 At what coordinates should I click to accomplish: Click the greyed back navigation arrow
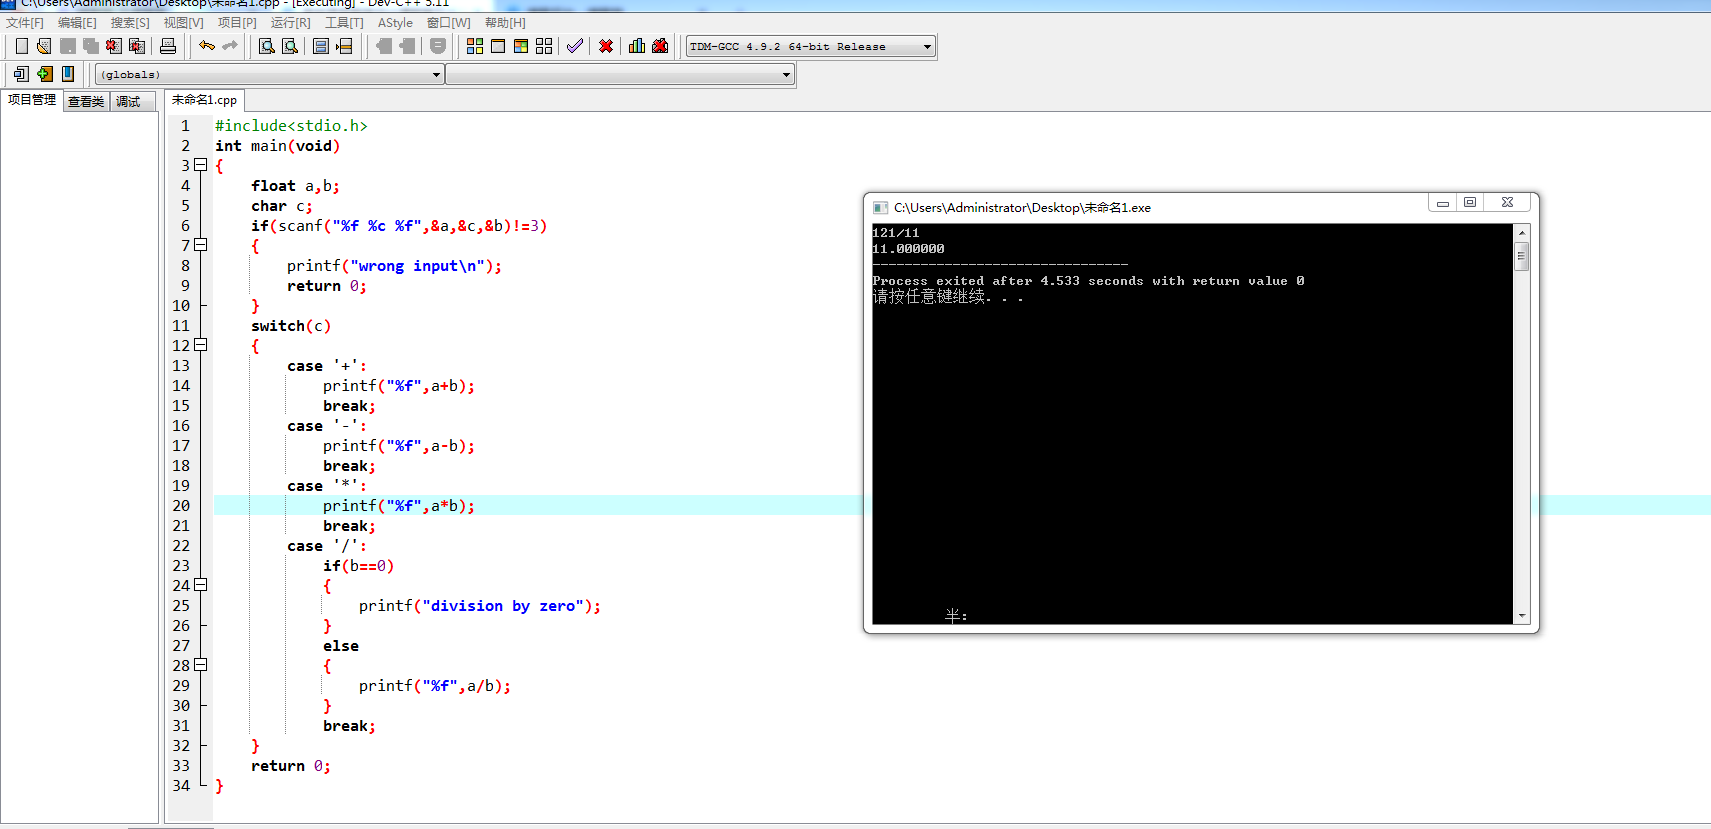pyautogui.click(x=384, y=46)
